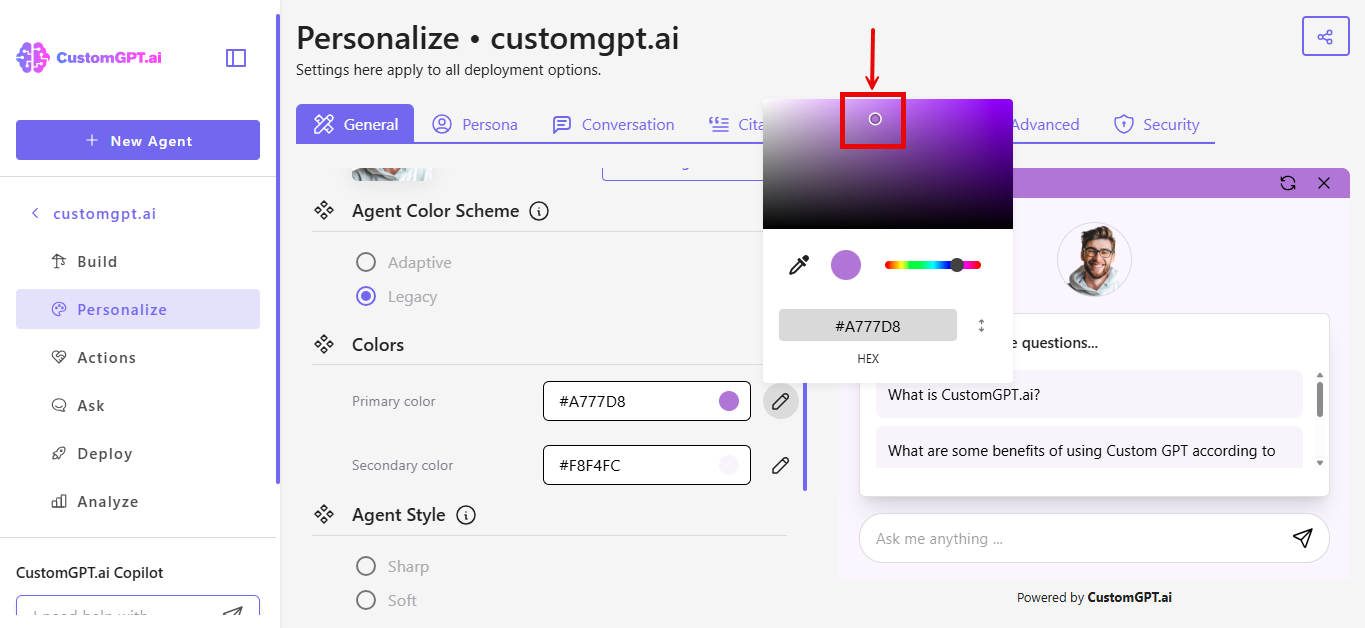Viewport: 1365px width, 628px height.
Task: Select the Adaptive color scheme option
Action: 366,262
